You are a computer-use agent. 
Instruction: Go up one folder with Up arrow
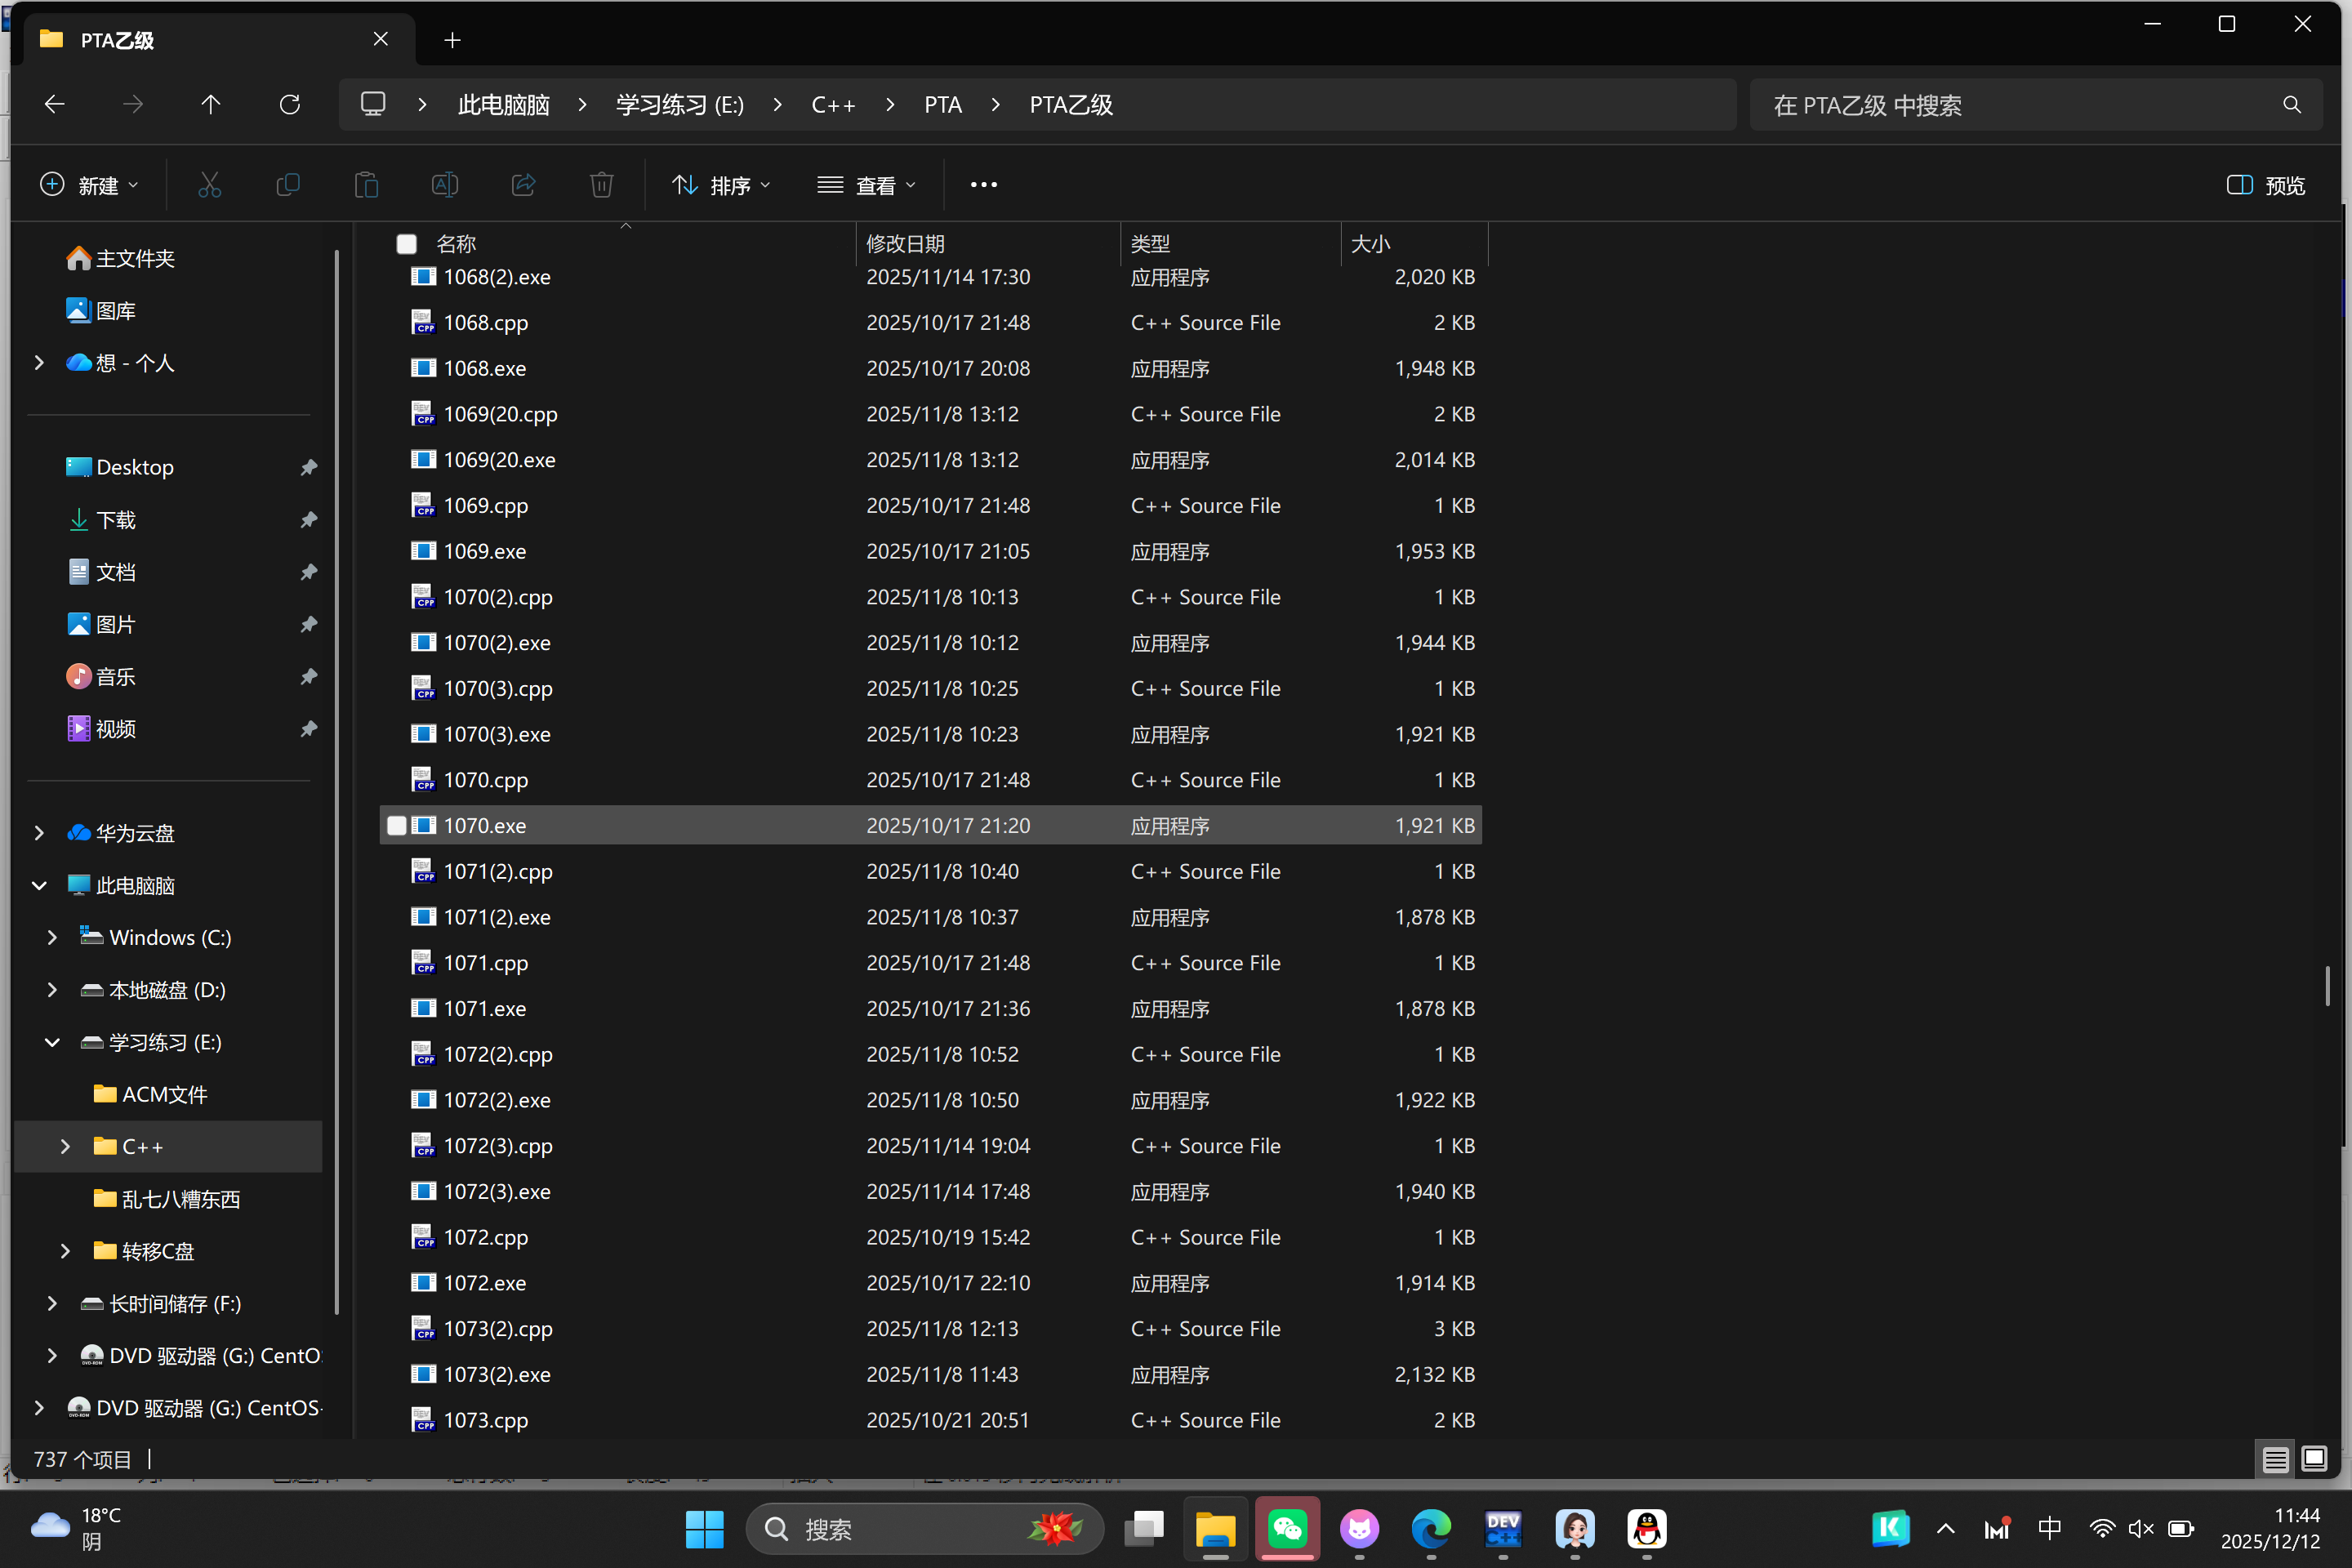coord(210,105)
